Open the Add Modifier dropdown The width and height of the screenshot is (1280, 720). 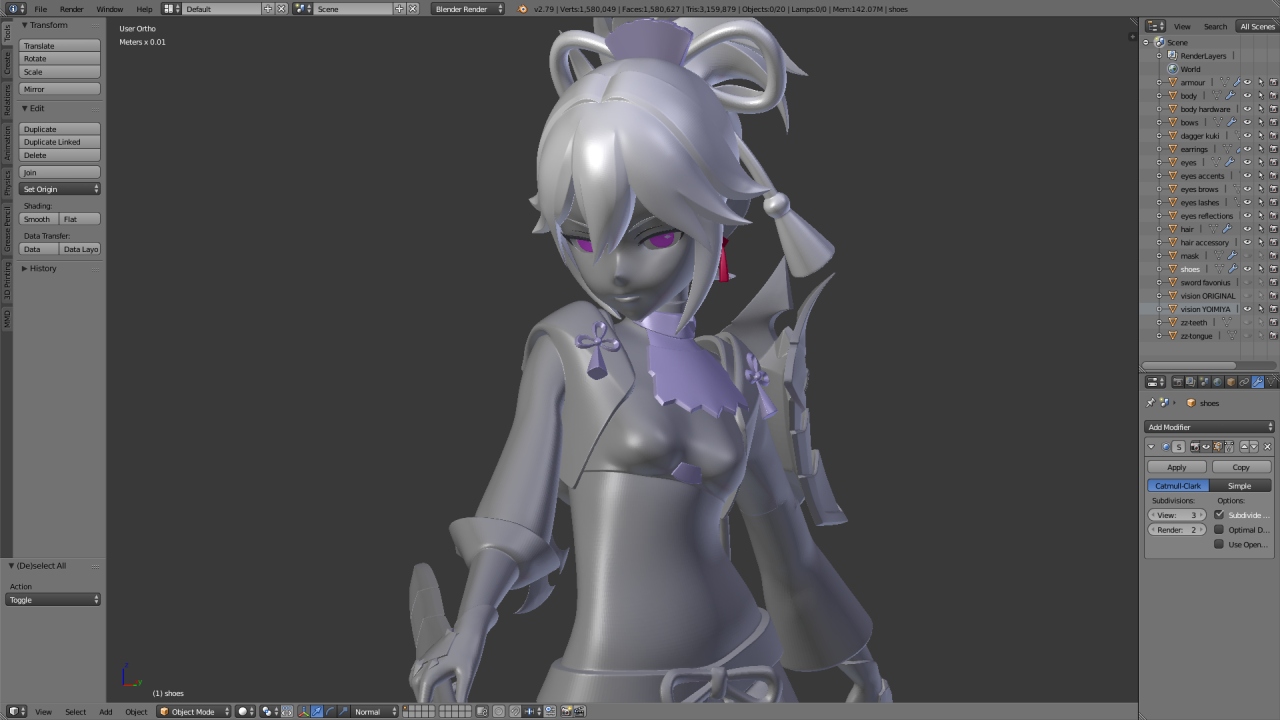coord(1209,427)
